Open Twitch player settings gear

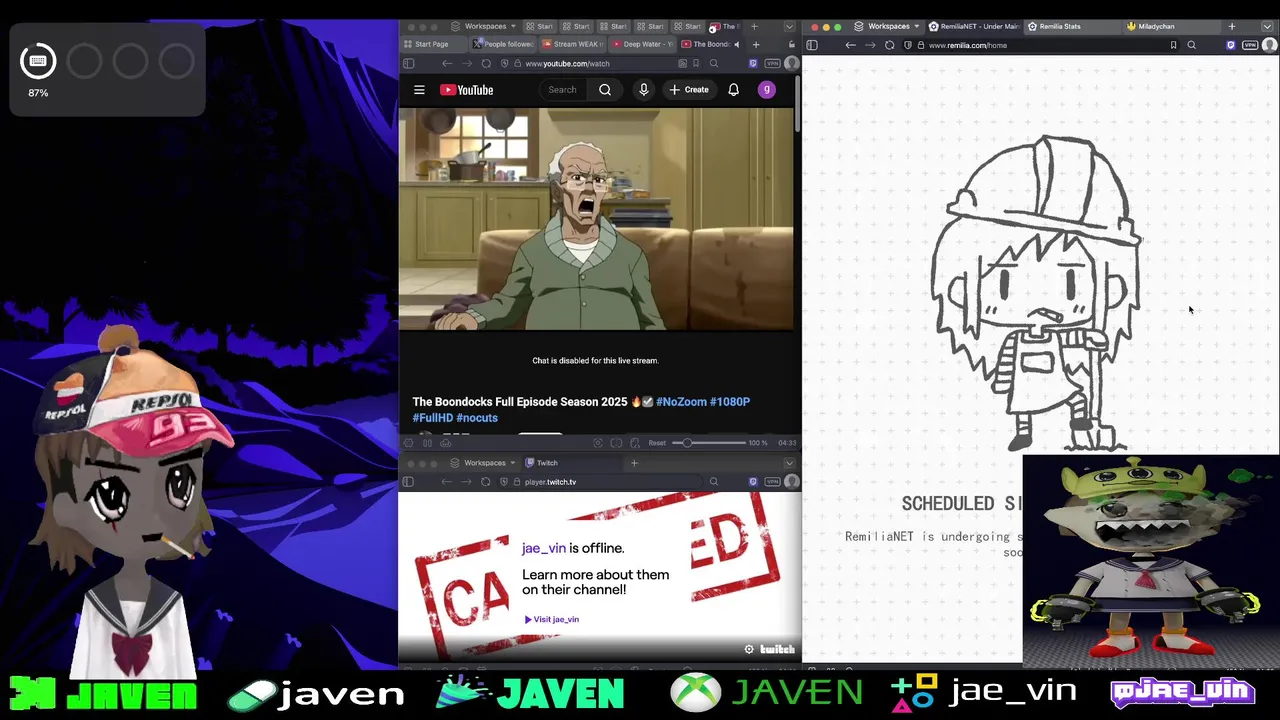pos(749,649)
